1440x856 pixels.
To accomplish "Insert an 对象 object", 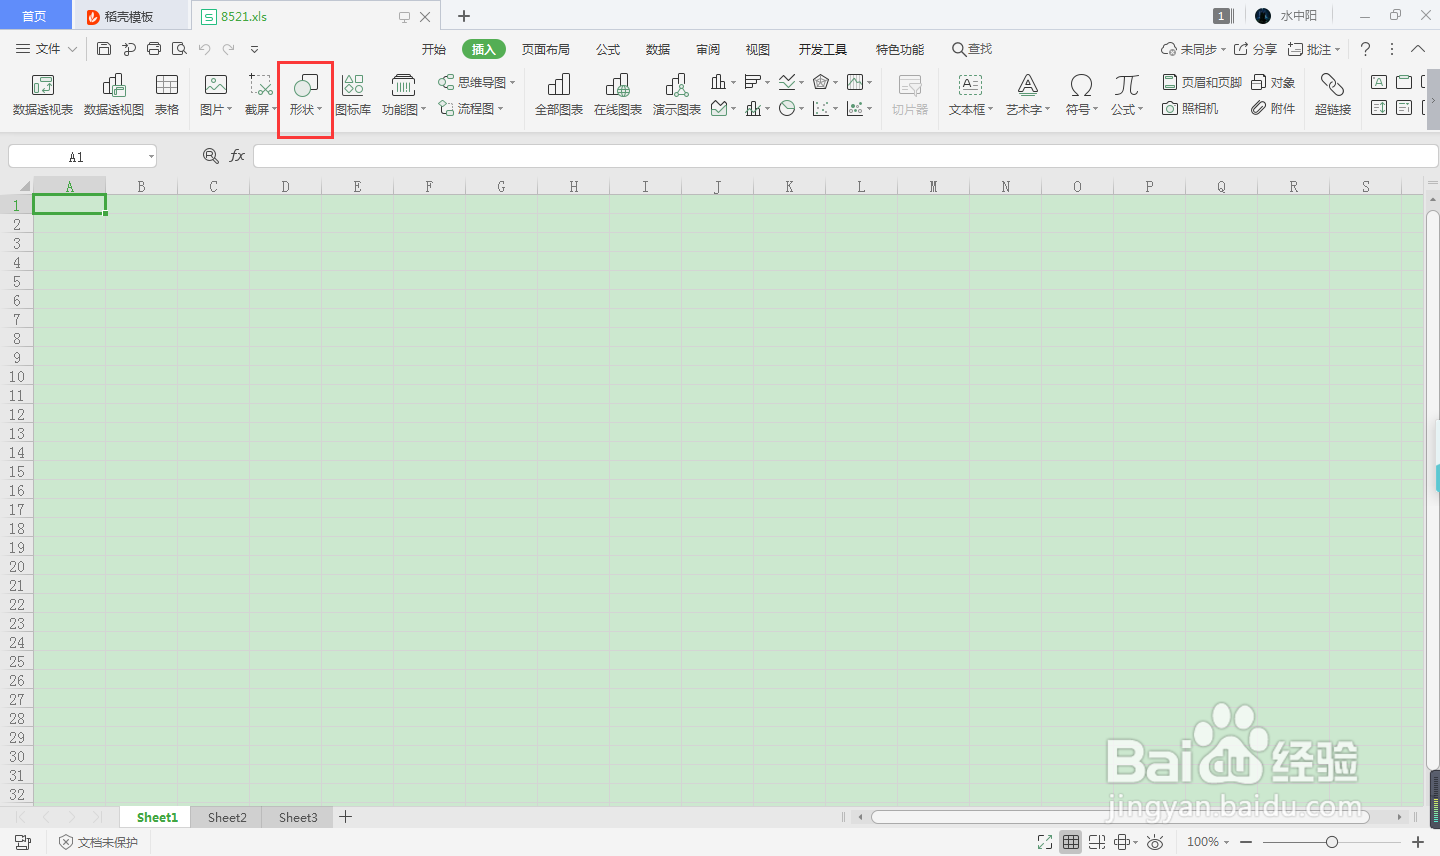I will point(1273,82).
